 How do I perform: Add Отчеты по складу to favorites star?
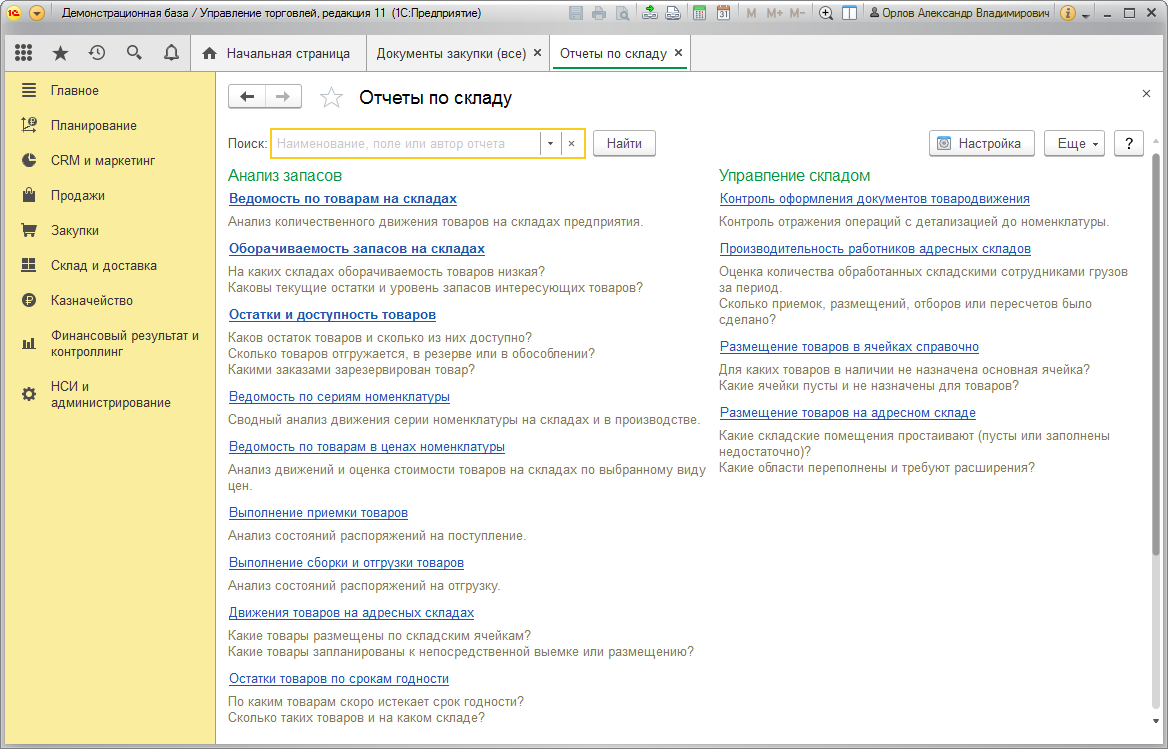[331, 98]
